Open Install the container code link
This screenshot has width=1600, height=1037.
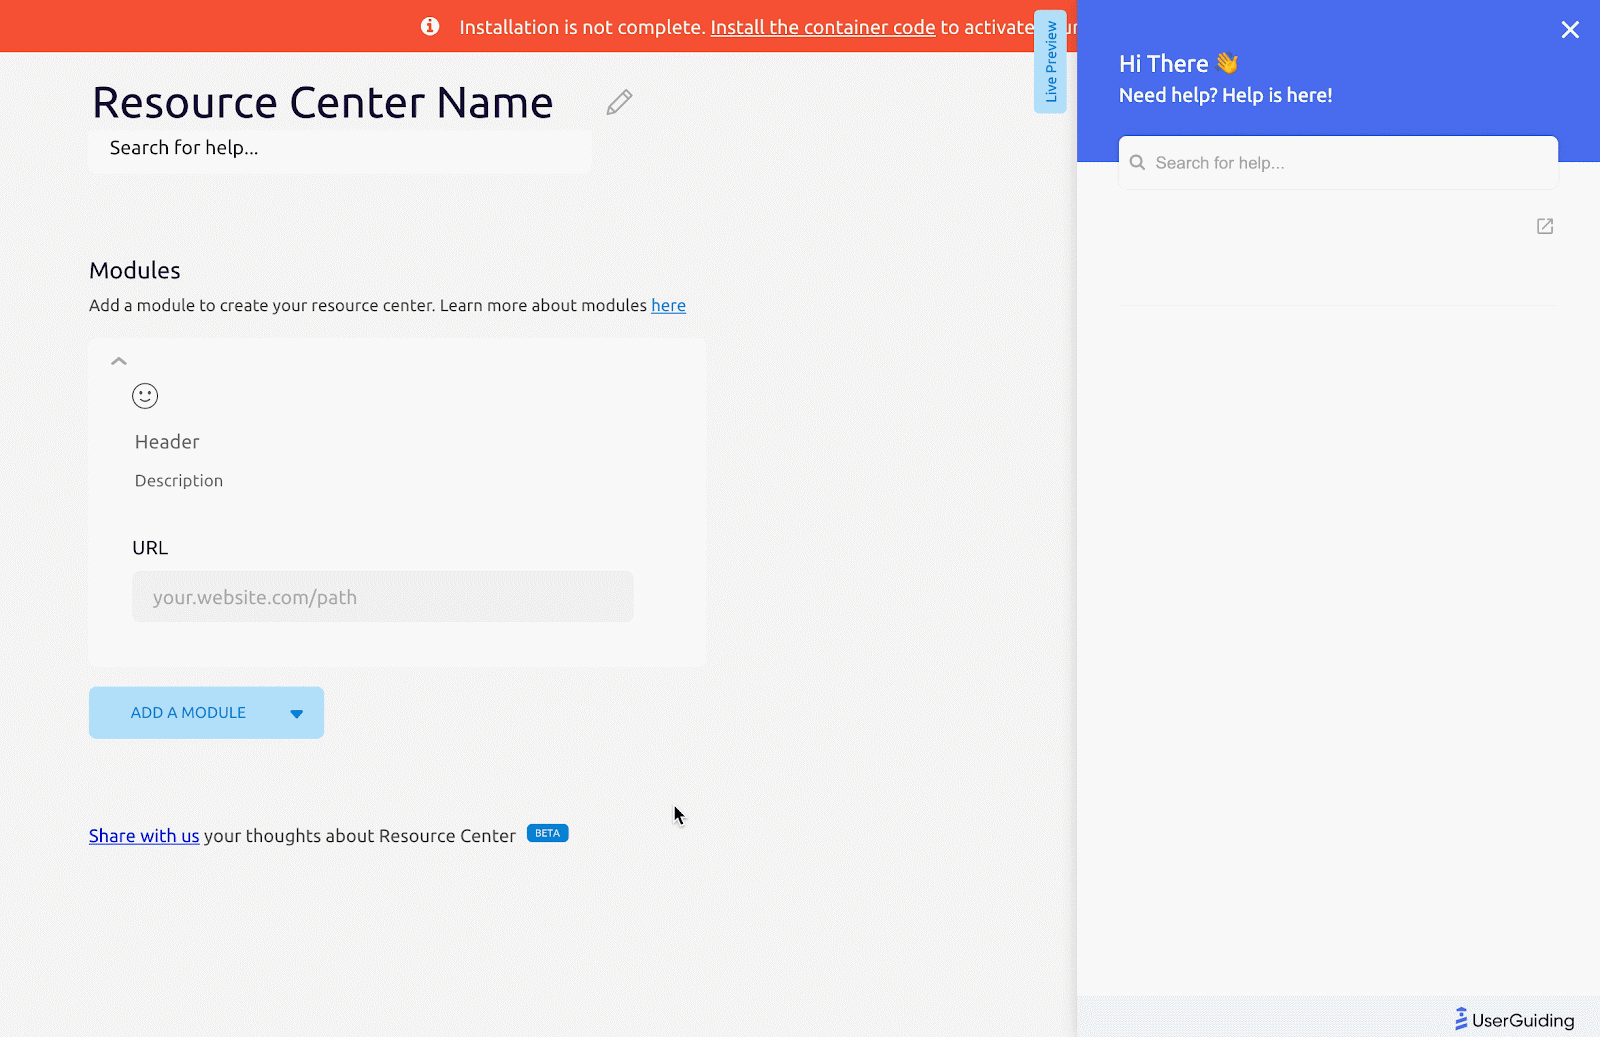(823, 27)
